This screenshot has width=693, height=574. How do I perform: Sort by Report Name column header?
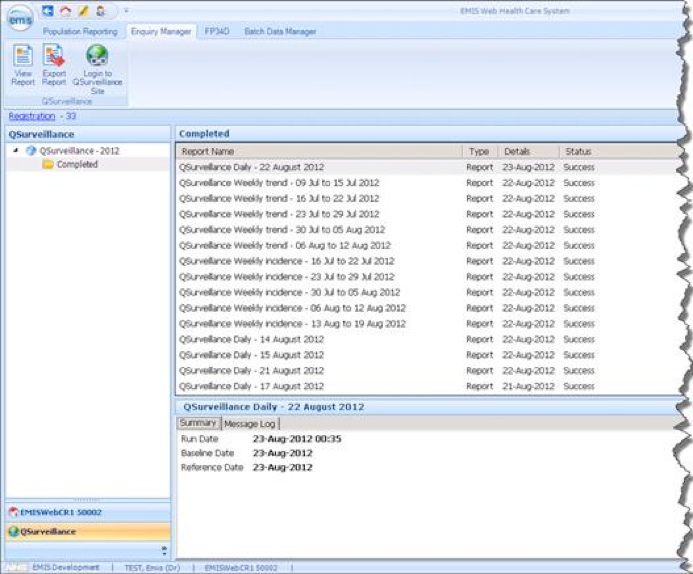coord(319,152)
